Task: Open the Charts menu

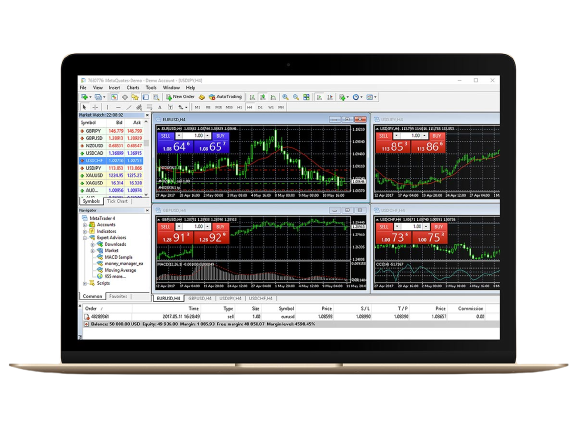Action: pos(133,88)
